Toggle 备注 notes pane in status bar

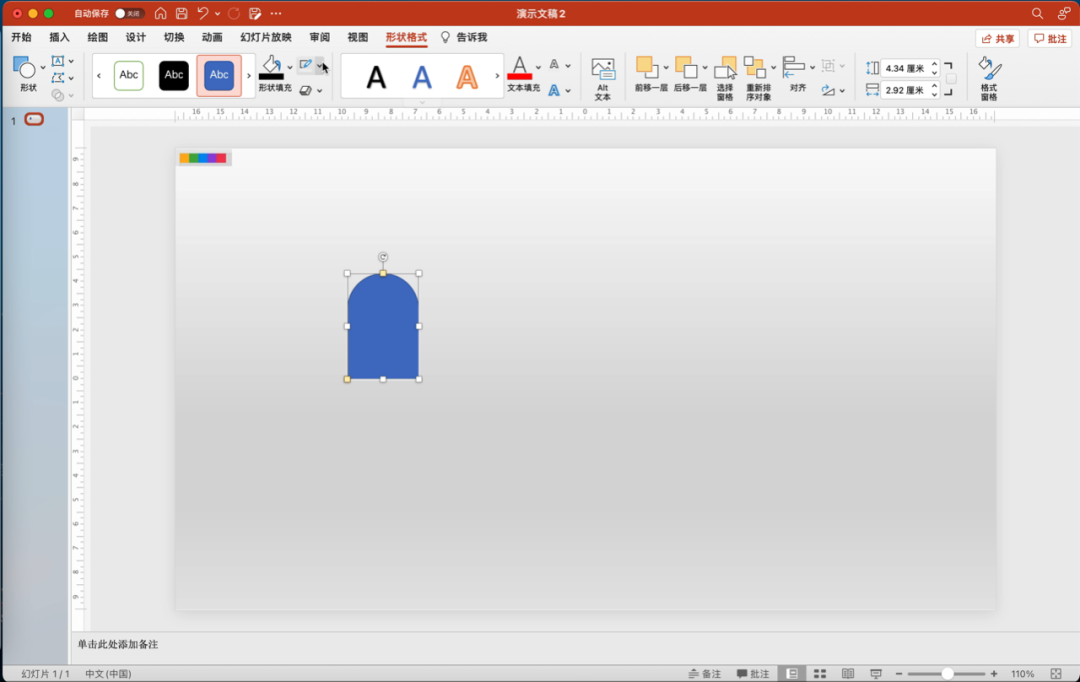coord(705,674)
